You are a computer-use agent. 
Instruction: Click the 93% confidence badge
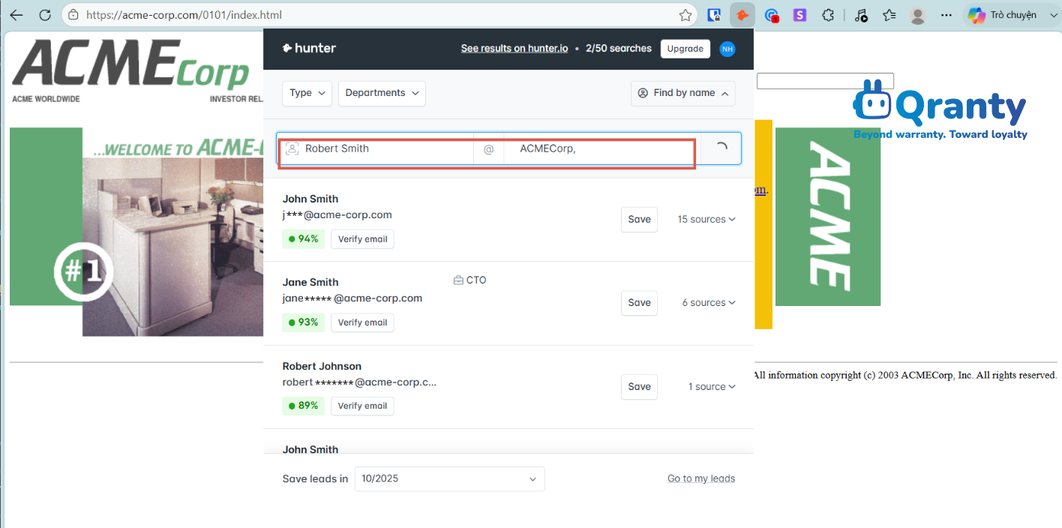click(x=303, y=322)
